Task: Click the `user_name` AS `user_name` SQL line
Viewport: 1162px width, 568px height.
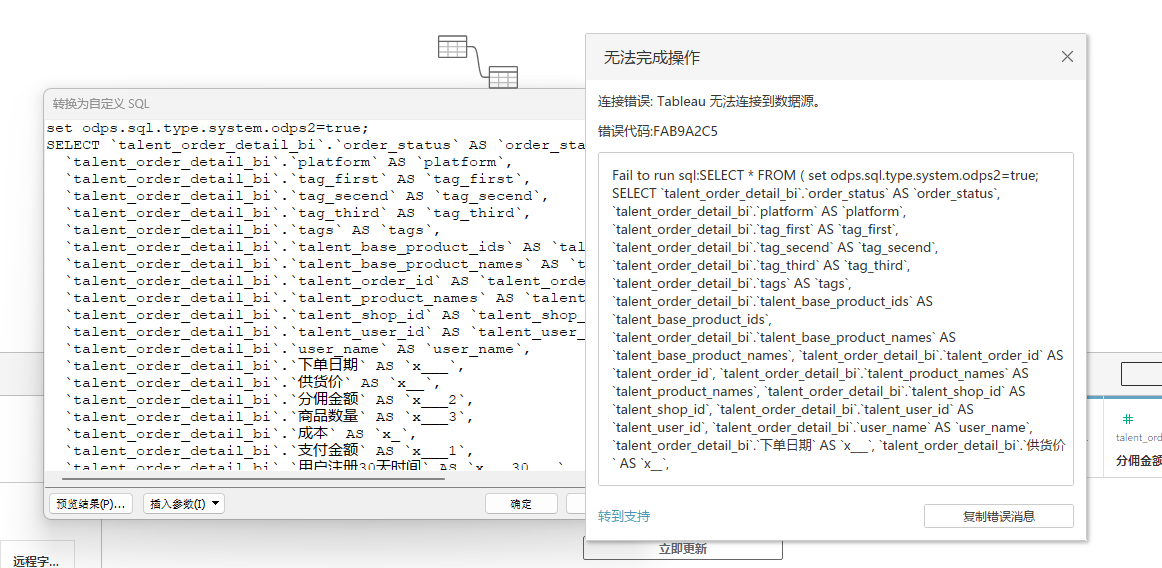Action: point(298,349)
